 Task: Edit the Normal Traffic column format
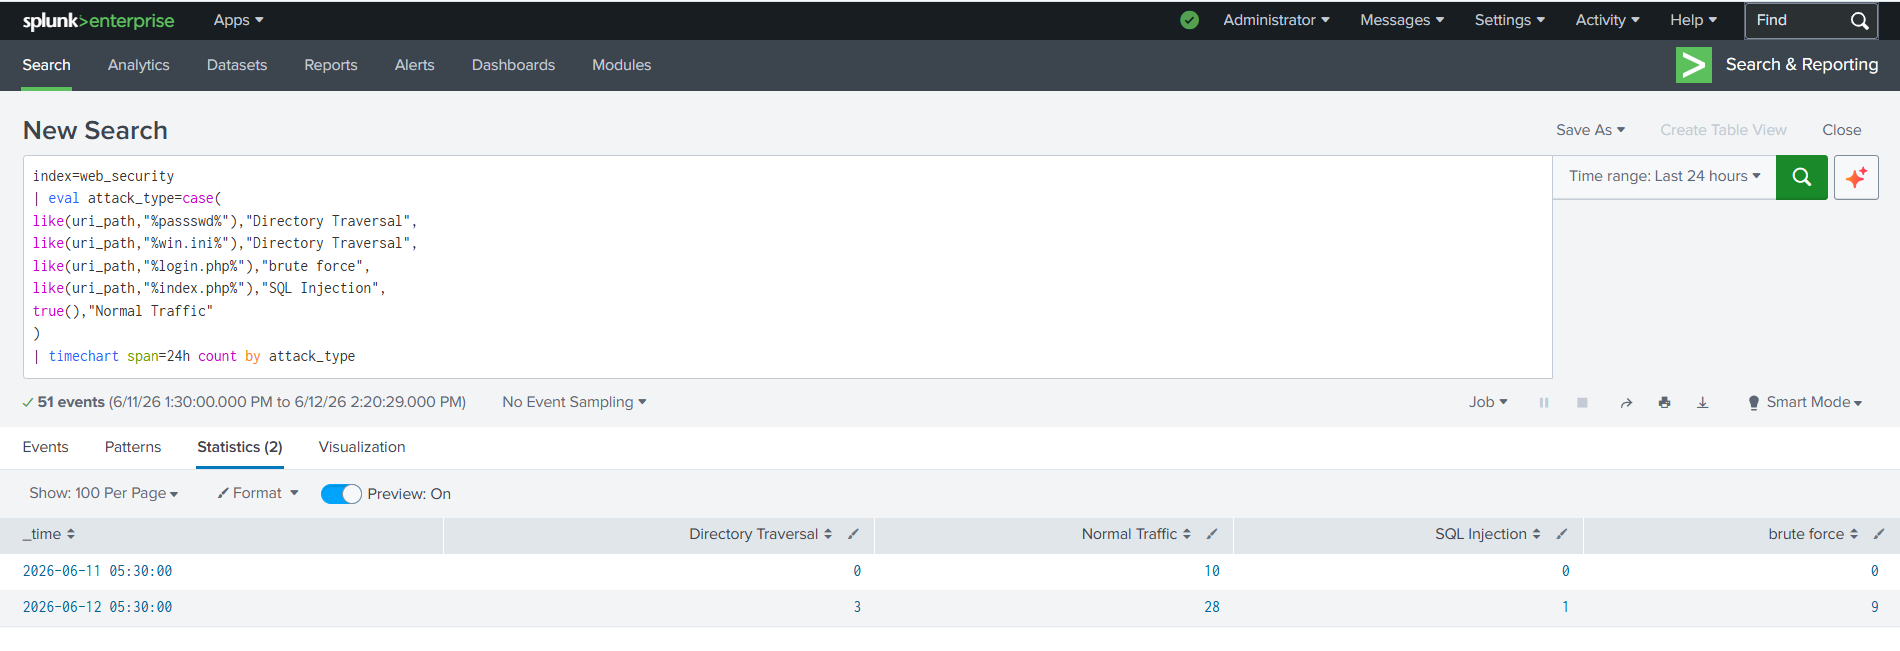[x=1211, y=534]
